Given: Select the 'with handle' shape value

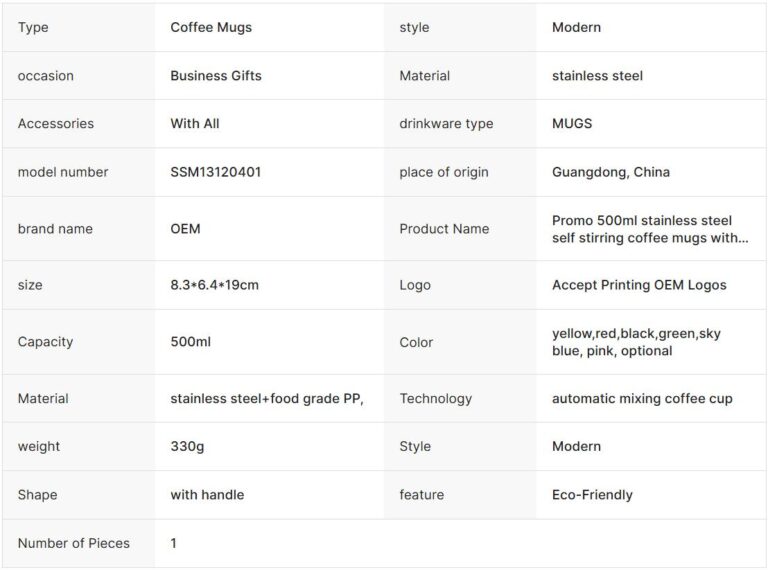Looking at the screenshot, I should pyautogui.click(x=207, y=495).
